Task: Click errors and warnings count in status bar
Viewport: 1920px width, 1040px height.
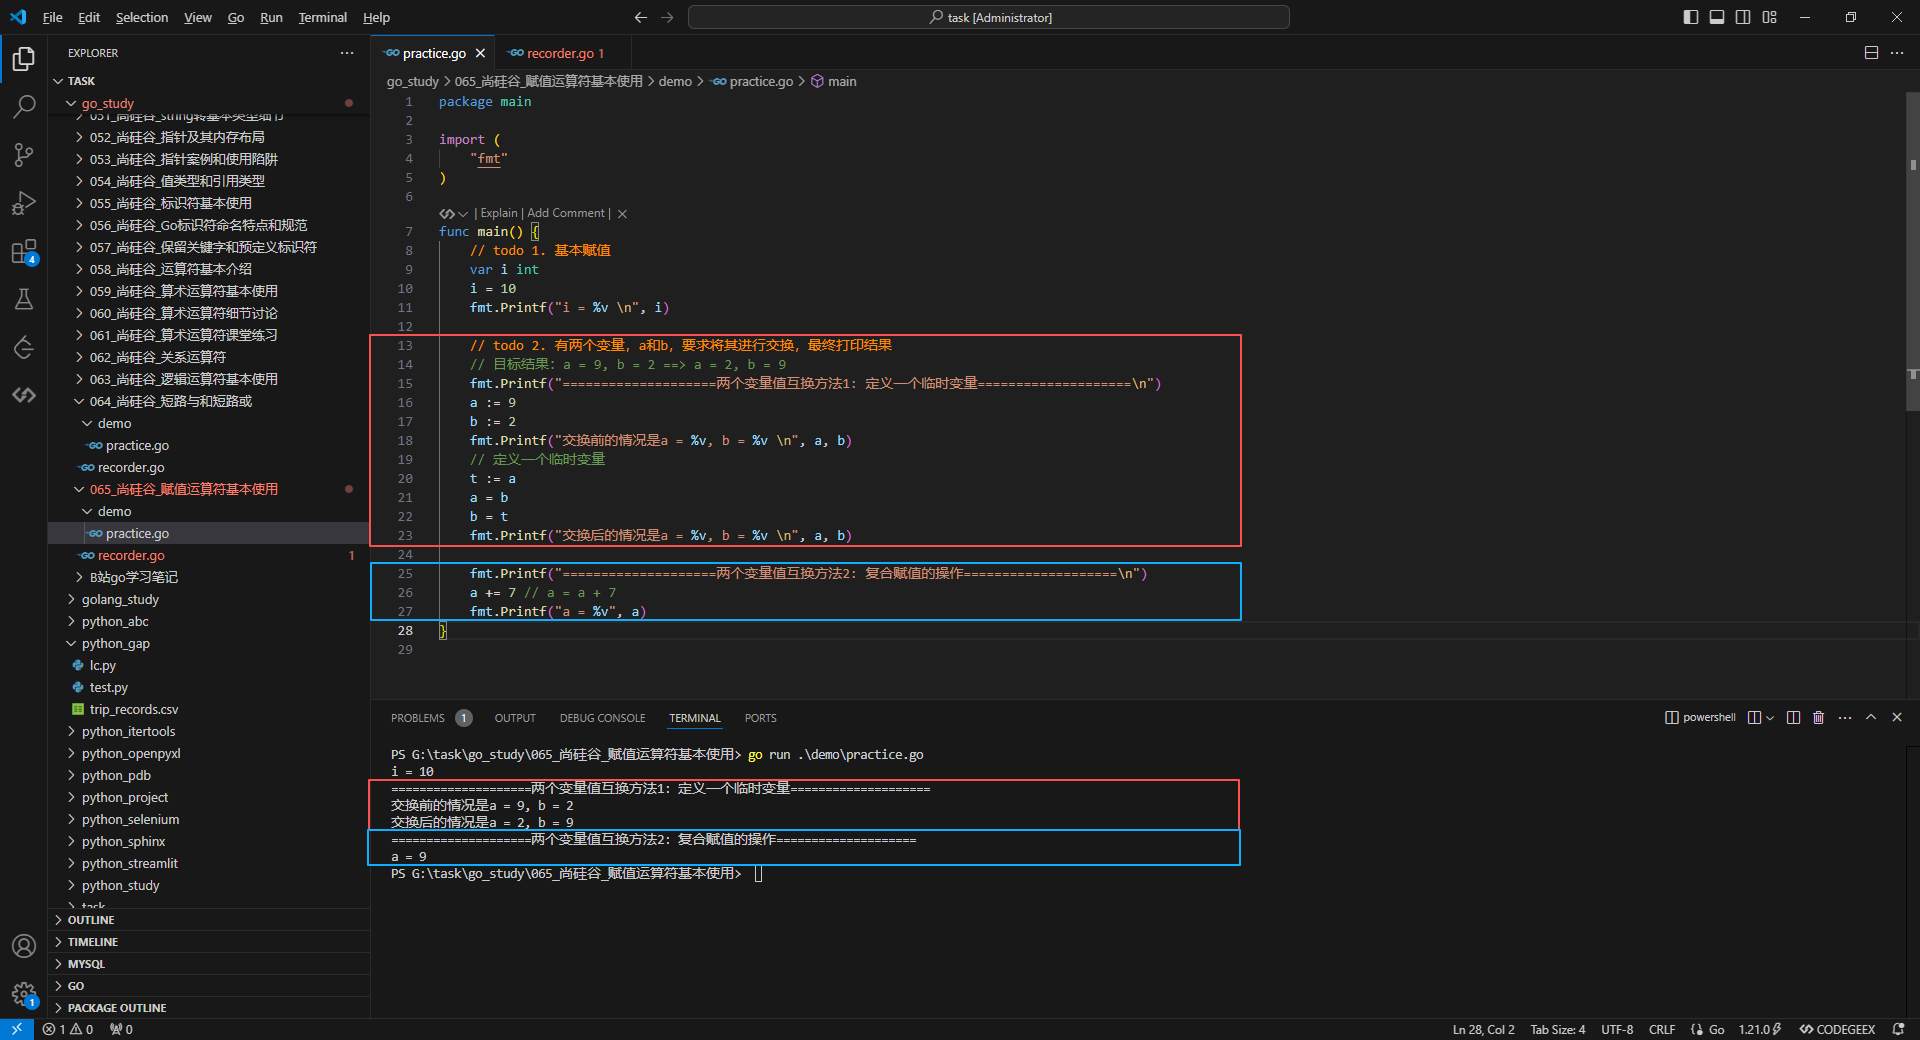Action: tap(68, 1029)
